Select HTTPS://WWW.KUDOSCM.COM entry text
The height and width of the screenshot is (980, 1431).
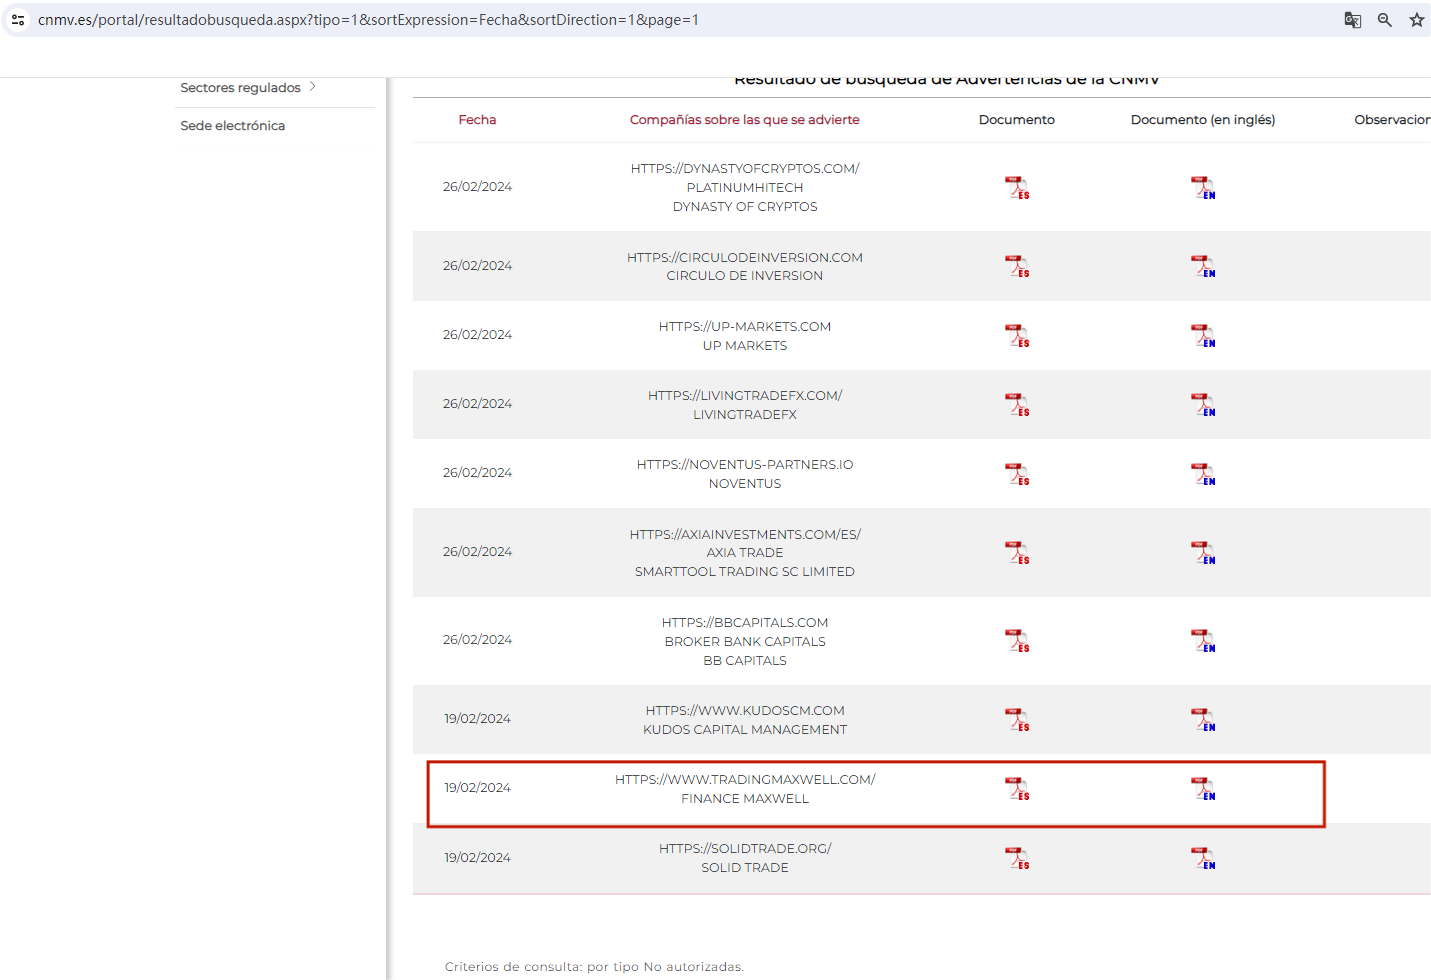point(745,711)
